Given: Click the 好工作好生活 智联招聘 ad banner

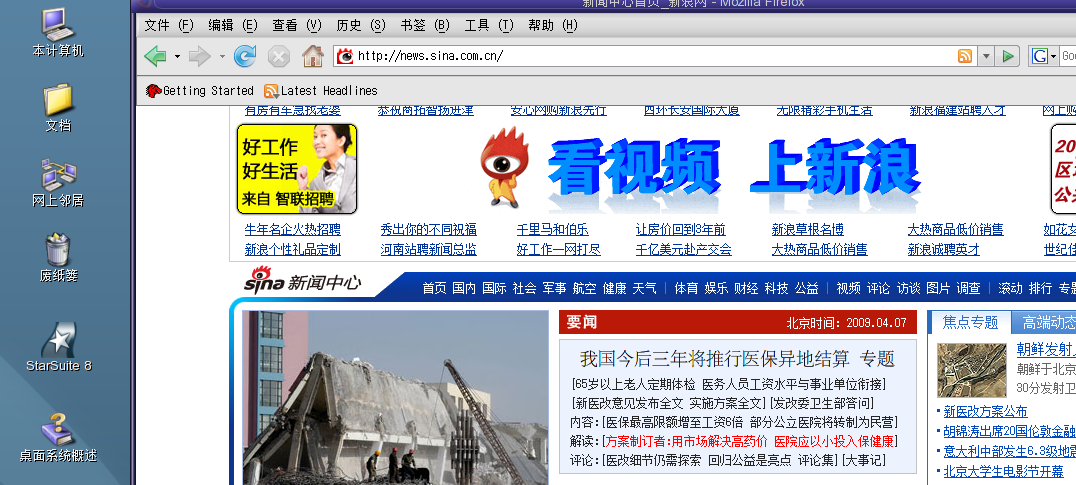Looking at the screenshot, I should pyautogui.click(x=297, y=169).
